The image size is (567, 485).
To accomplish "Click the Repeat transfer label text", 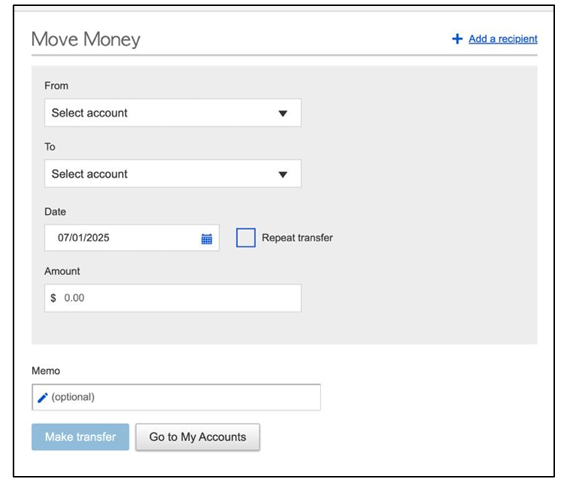I will point(297,238).
